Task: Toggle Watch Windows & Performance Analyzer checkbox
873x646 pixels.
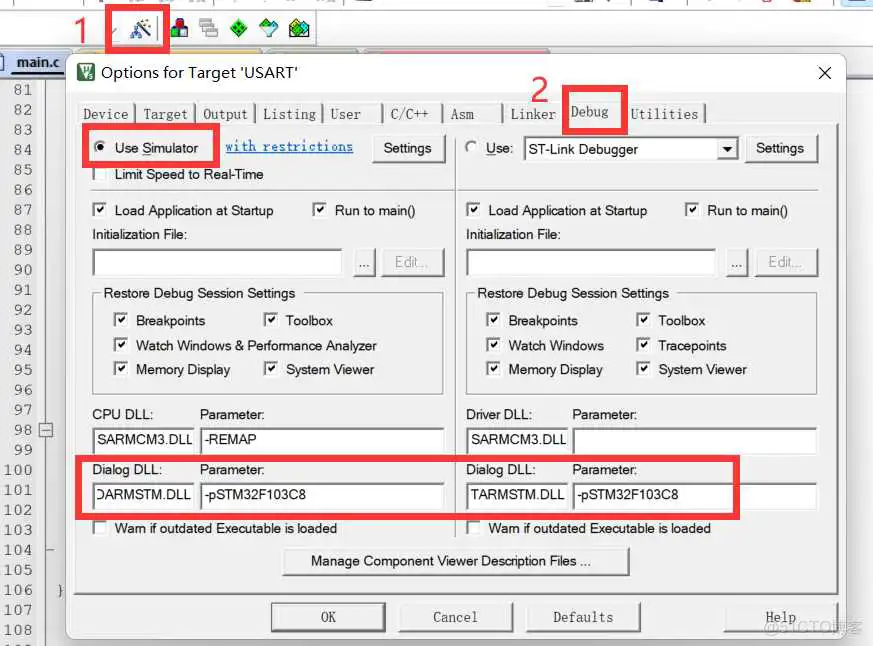Action: [121, 345]
